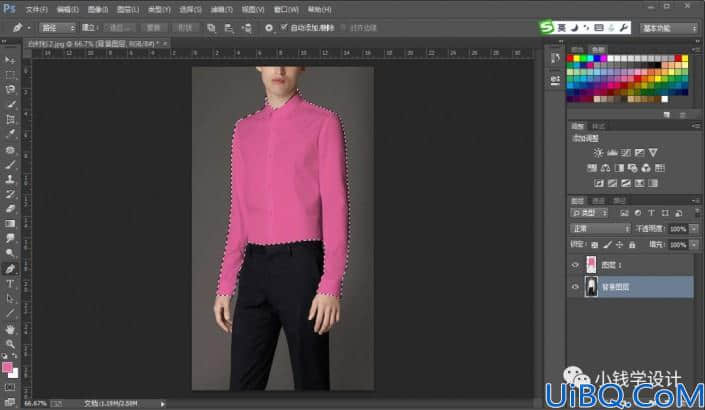Click the white background color swatch
The image size is (705, 410).
pos(15,374)
